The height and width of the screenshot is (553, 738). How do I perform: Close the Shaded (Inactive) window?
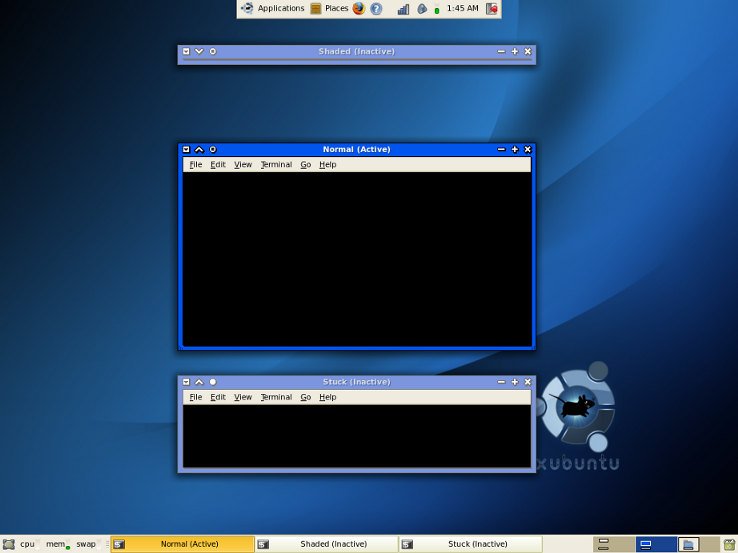pyautogui.click(x=528, y=51)
